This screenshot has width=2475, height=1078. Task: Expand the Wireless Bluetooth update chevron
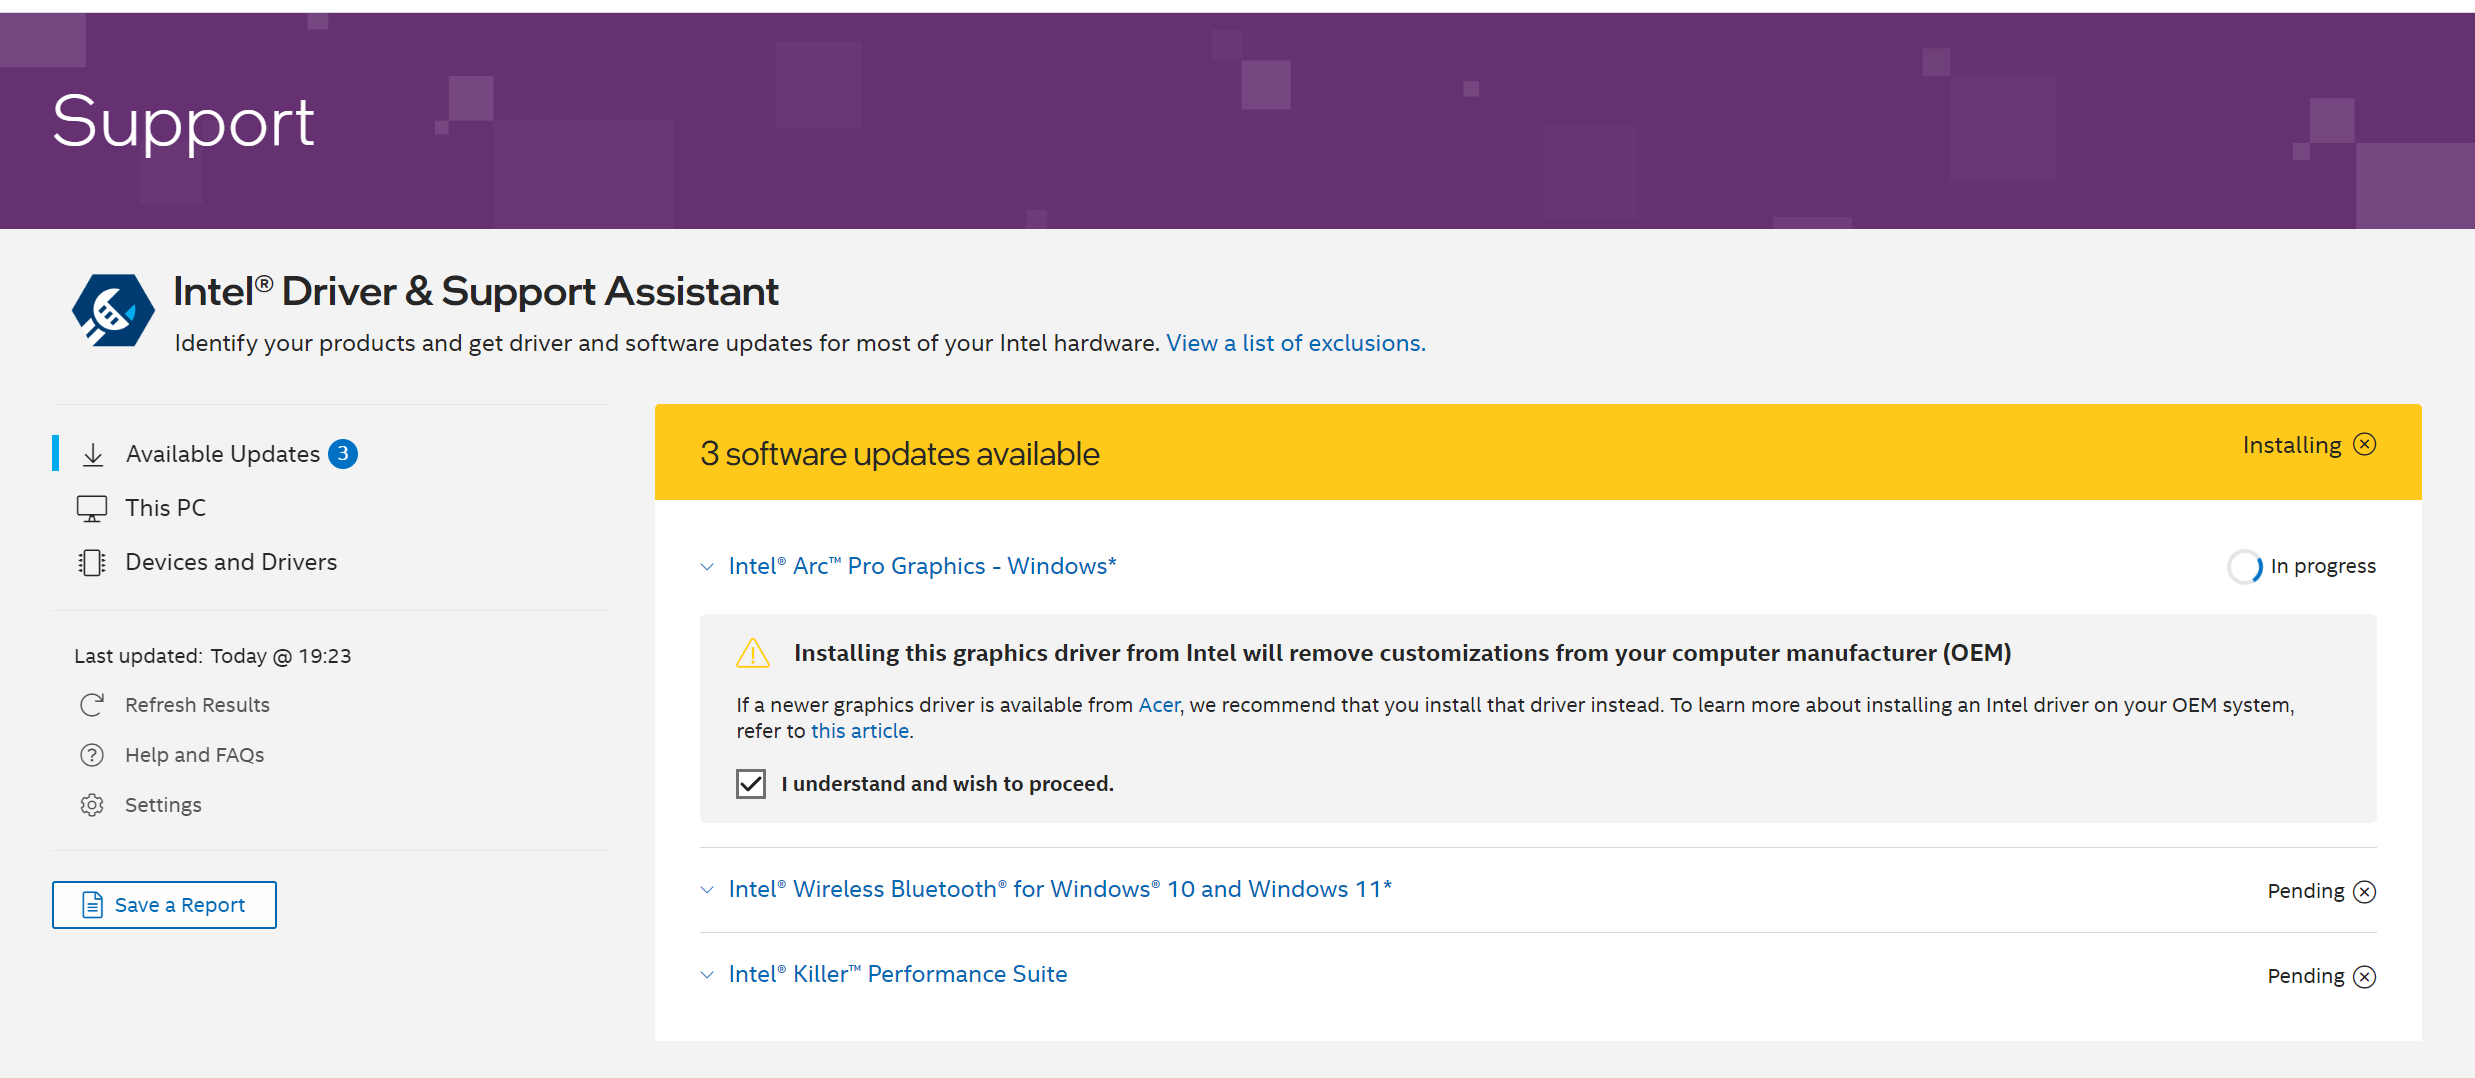[x=707, y=890]
